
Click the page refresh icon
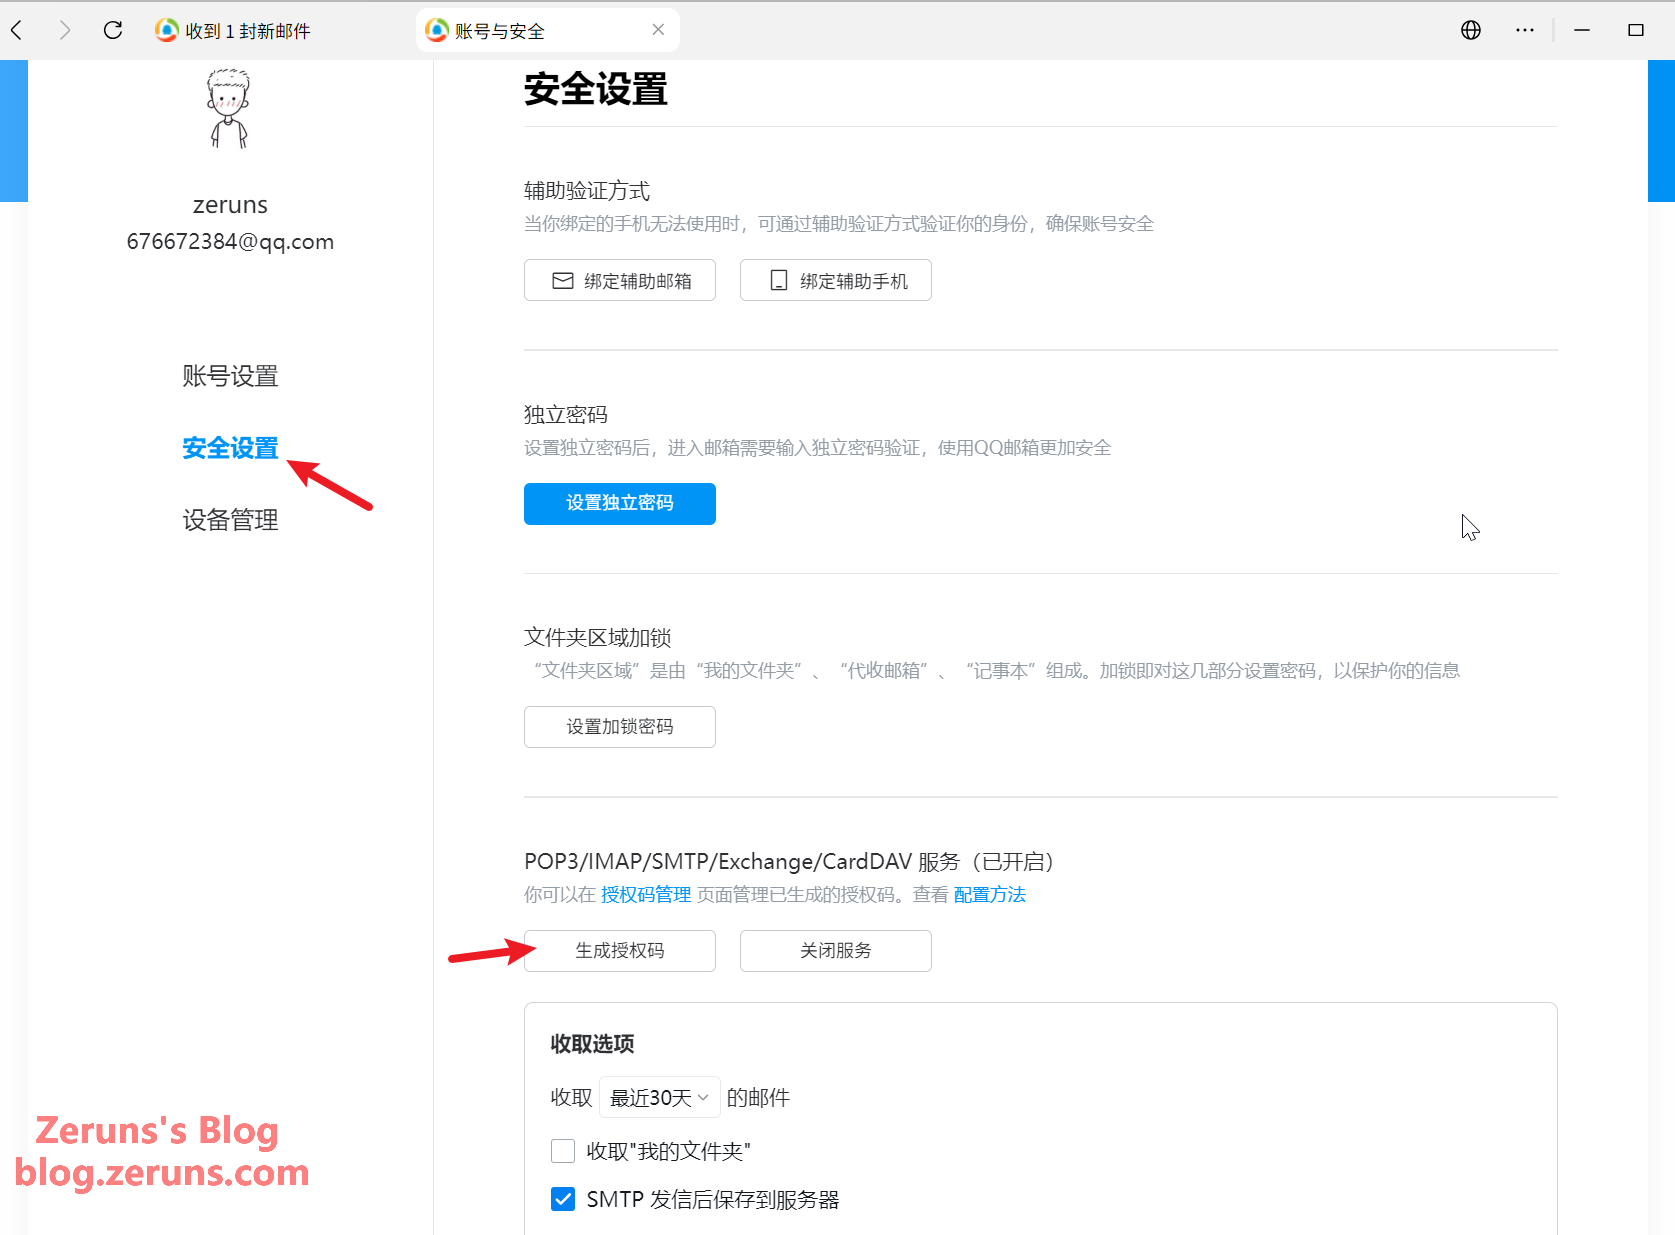[113, 30]
